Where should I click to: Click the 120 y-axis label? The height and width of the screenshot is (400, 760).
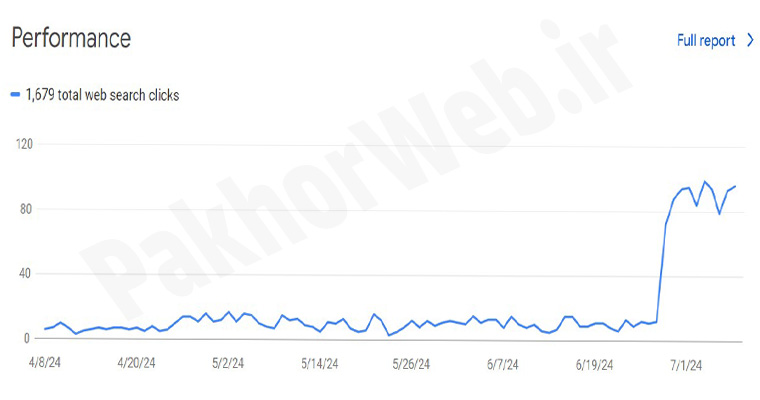click(x=24, y=144)
